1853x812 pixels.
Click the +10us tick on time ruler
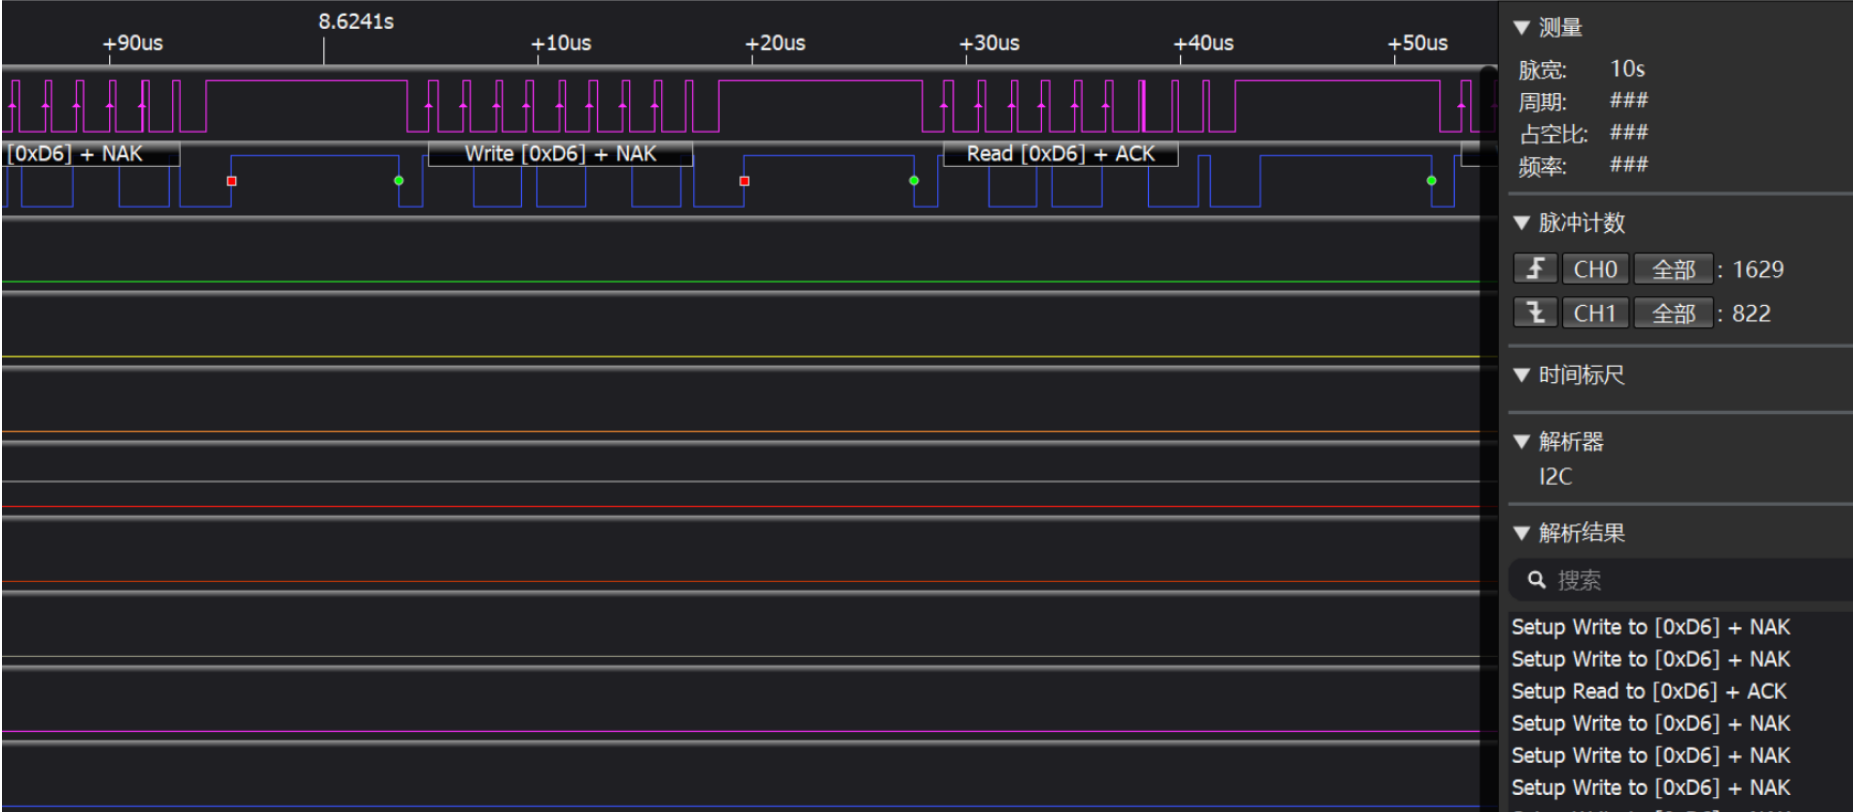click(x=561, y=43)
